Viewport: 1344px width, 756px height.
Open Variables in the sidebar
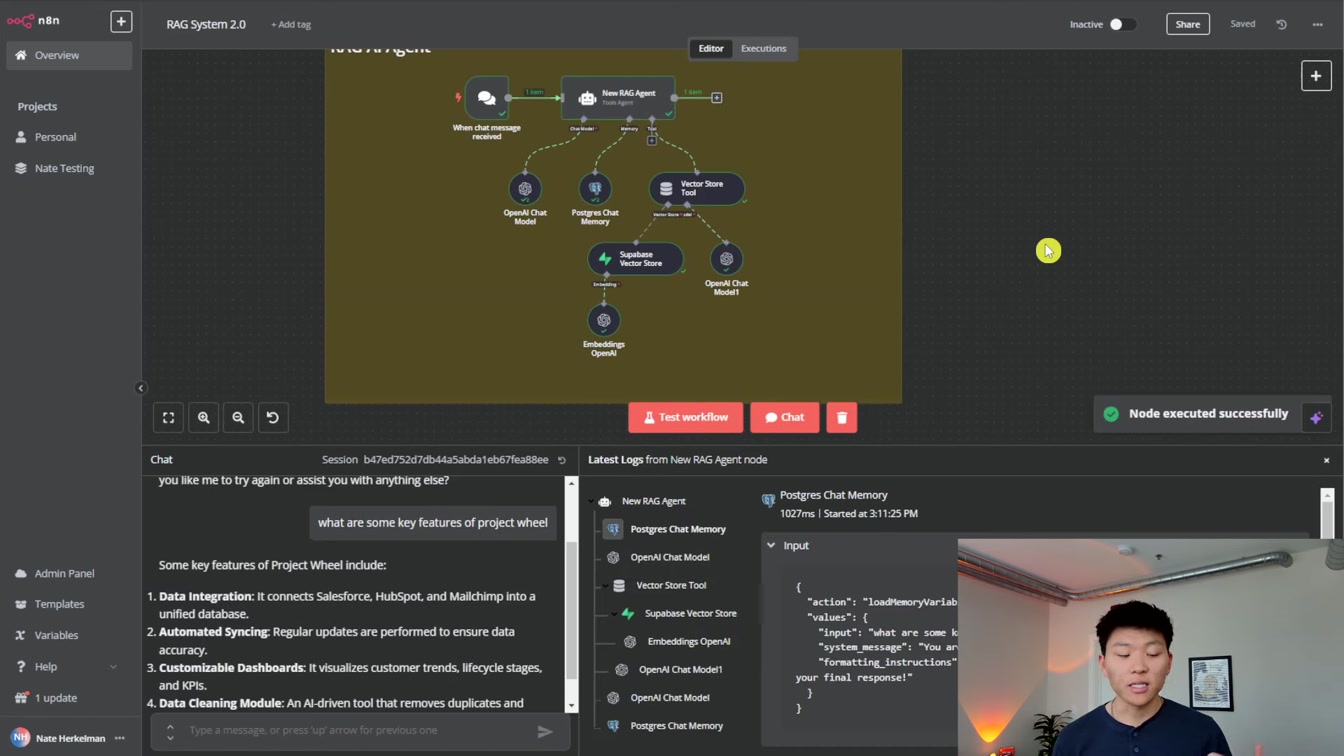pyautogui.click(x=56, y=635)
